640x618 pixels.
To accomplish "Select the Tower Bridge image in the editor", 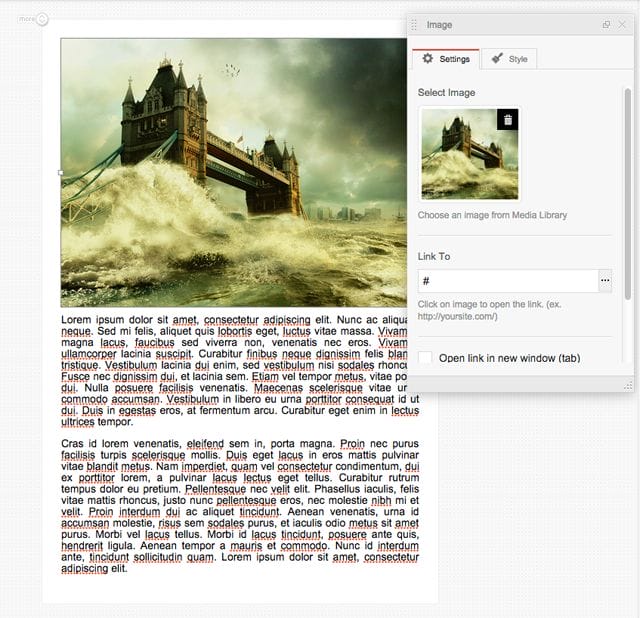I will [234, 172].
